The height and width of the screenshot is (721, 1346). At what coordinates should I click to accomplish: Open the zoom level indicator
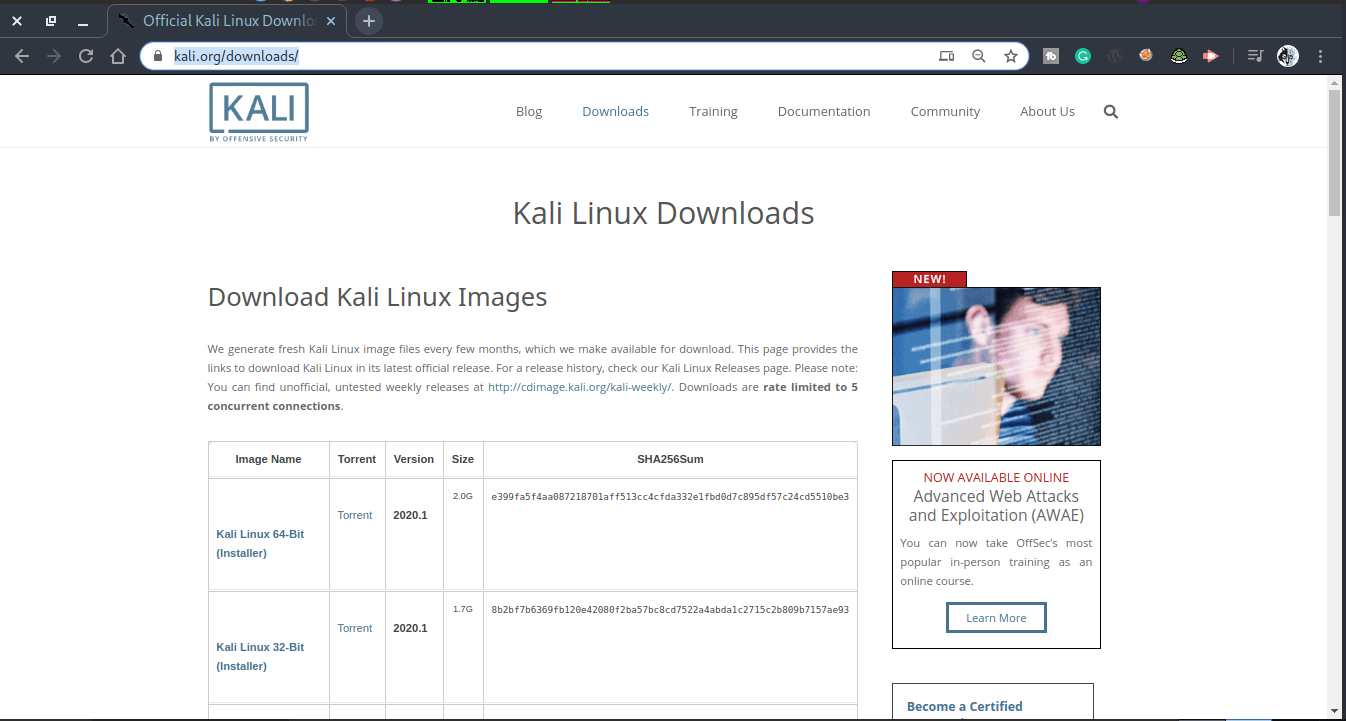pyautogui.click(x=979, y=56)
